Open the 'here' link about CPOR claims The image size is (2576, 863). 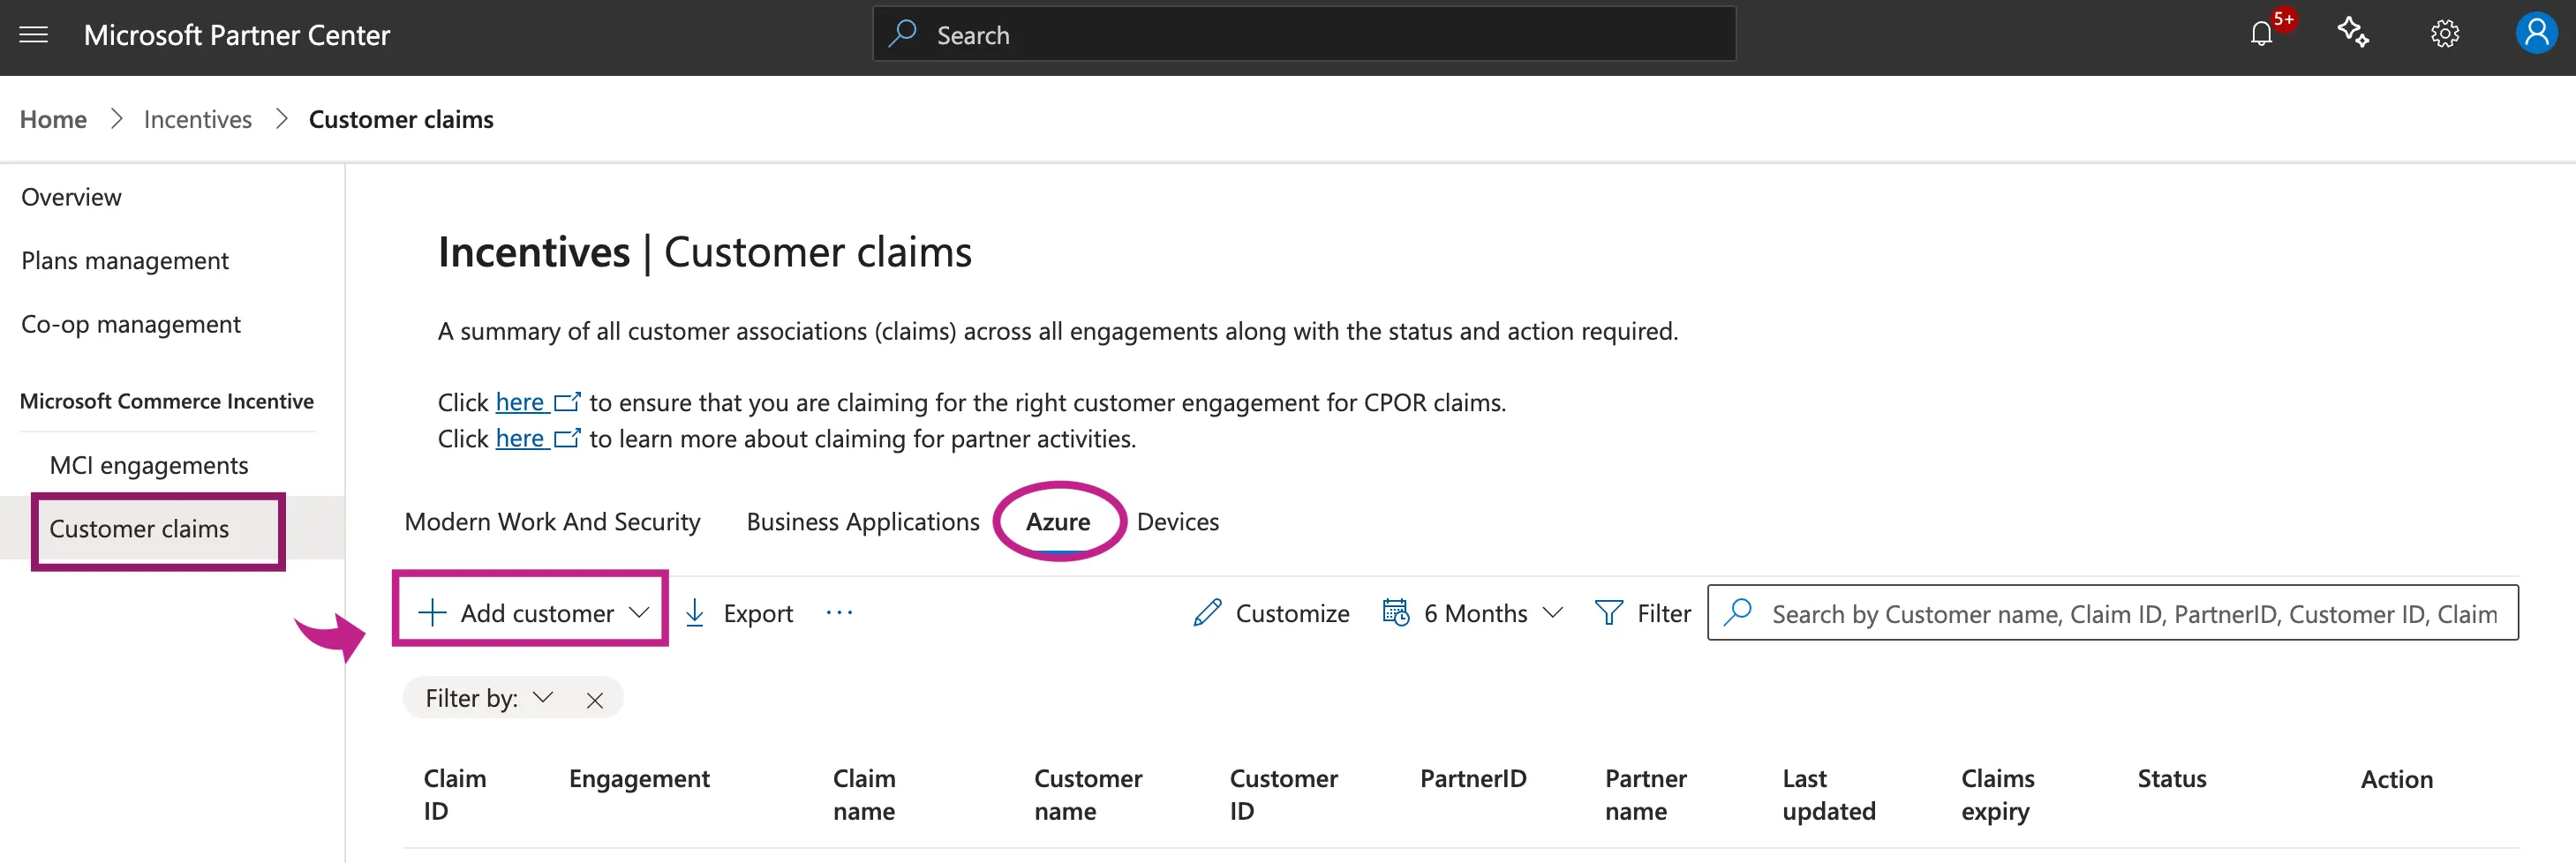pos(537,402)
